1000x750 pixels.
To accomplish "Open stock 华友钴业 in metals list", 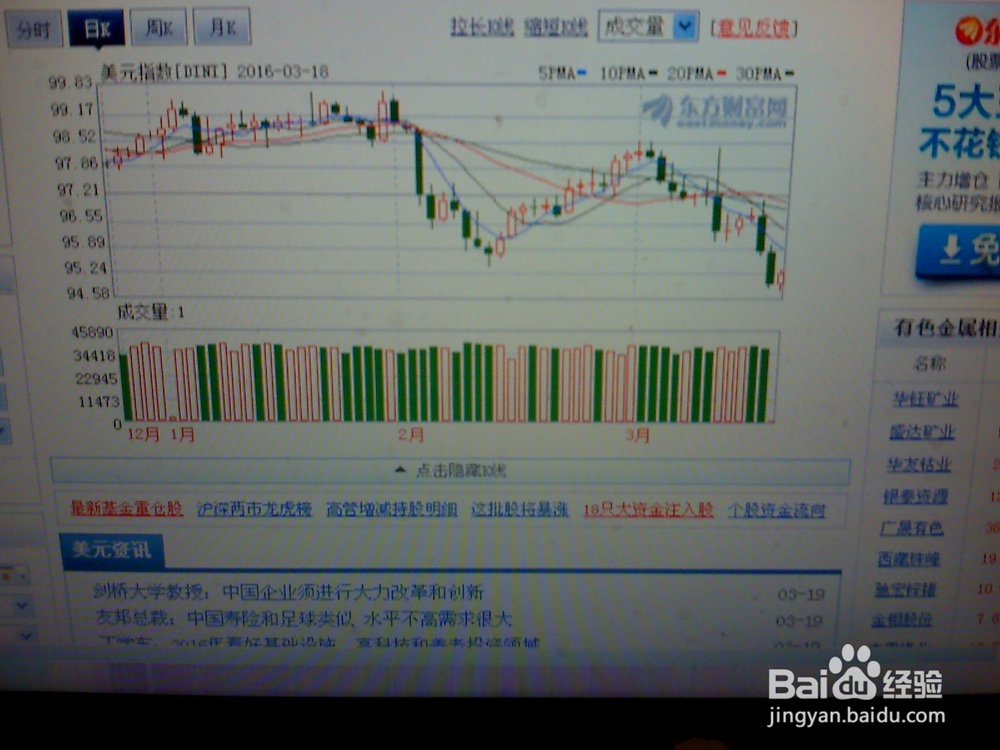I will (918, 464).
